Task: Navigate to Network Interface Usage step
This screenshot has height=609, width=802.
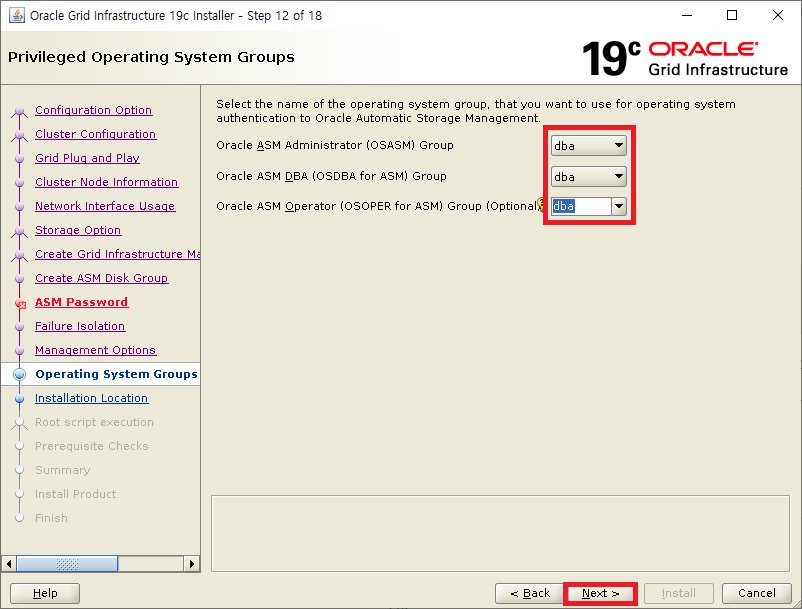Action: tap(105, 206)
